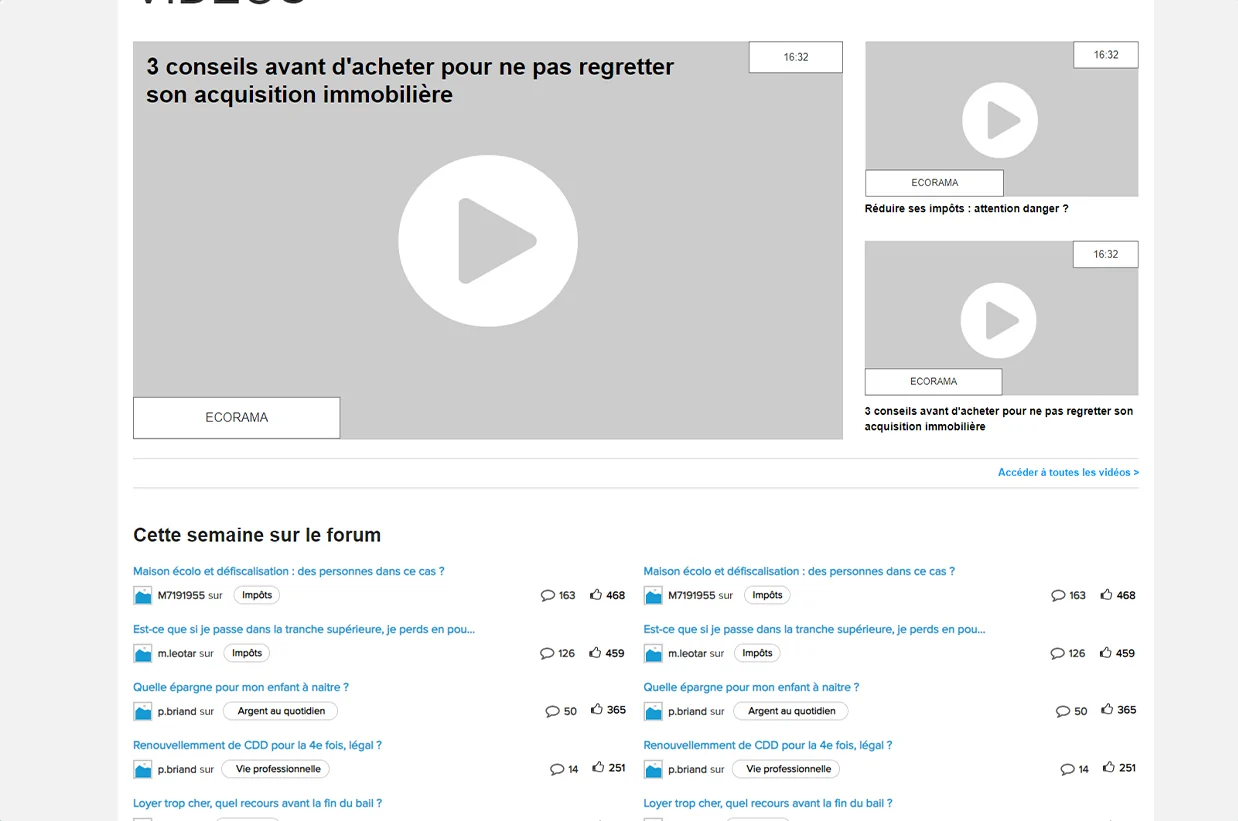Open right-column 'Loyer trop cher' thread

click(768, 803)
